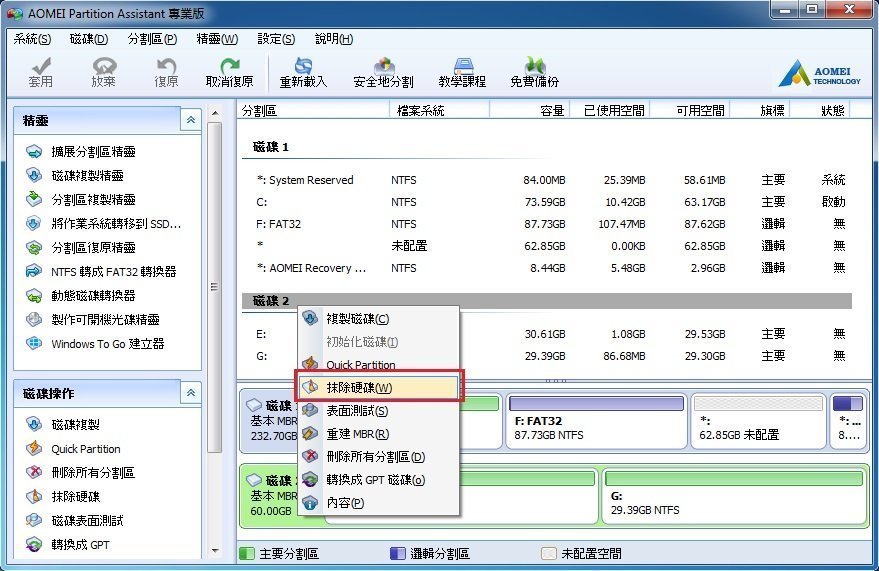Image resolution: width=879 pixels, height=571 pixels.
Task: Launch the 擴展分割區精靈 wizard
Action: 81,152
